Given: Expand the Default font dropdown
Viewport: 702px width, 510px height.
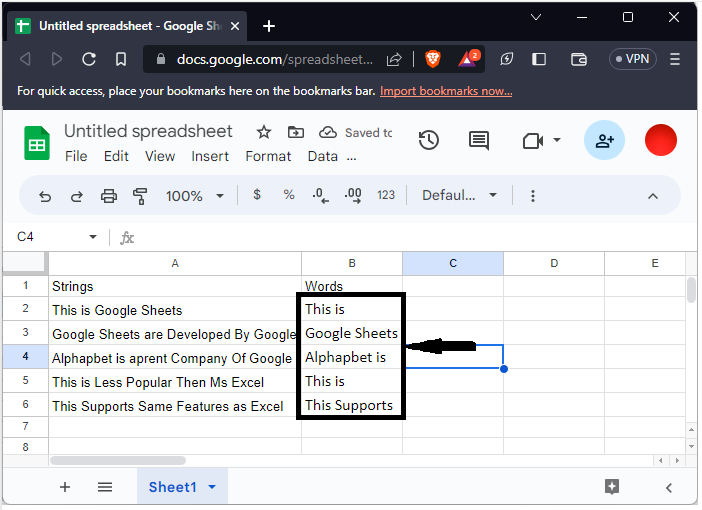Looking at the screenshot, I should (459, 196).
